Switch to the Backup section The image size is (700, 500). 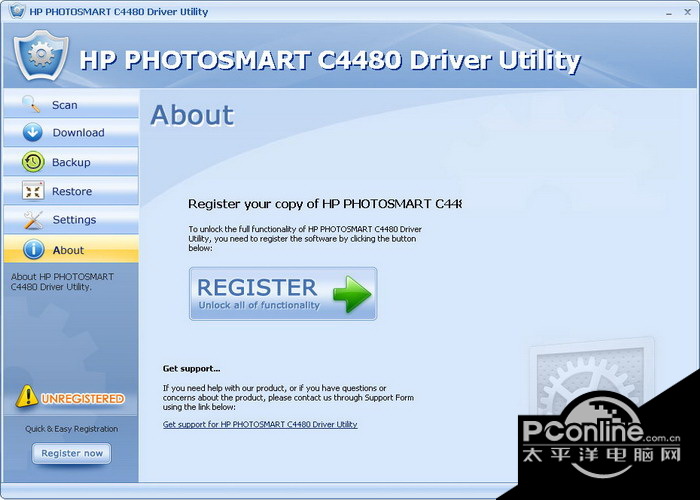[x=71, y=162]
